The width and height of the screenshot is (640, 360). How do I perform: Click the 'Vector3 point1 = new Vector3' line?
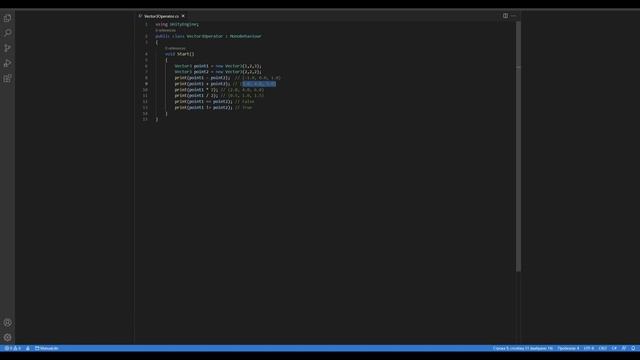[218, 66]
